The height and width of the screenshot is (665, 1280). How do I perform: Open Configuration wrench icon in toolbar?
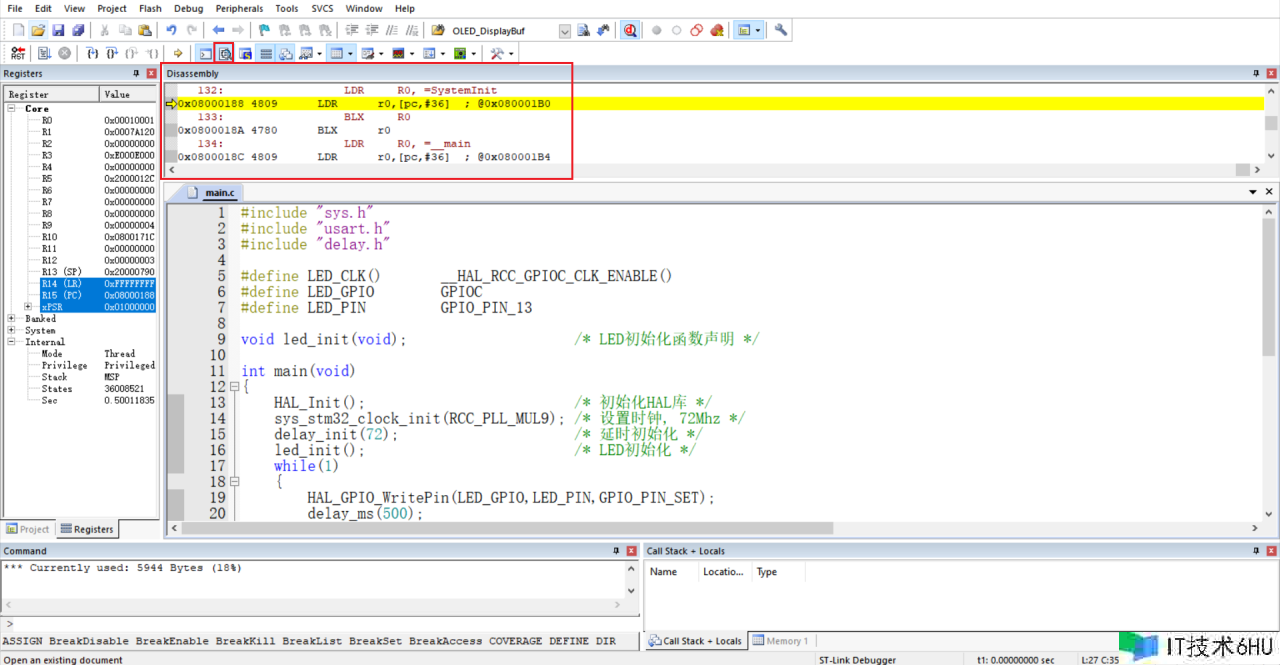[x=781, y=30]
